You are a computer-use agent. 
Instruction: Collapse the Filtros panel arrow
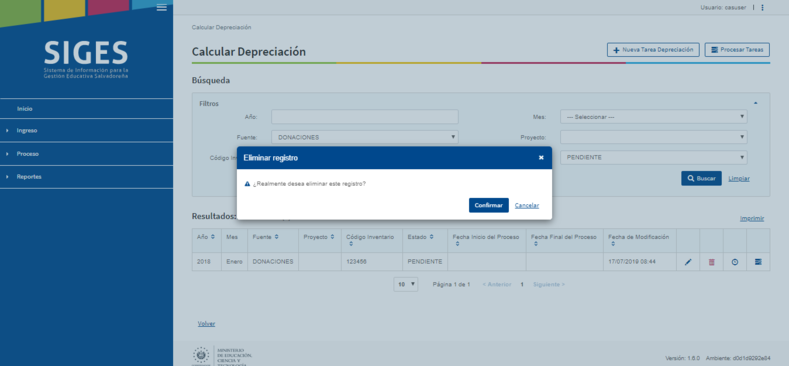pyautogui.click(x=755, y=103)
